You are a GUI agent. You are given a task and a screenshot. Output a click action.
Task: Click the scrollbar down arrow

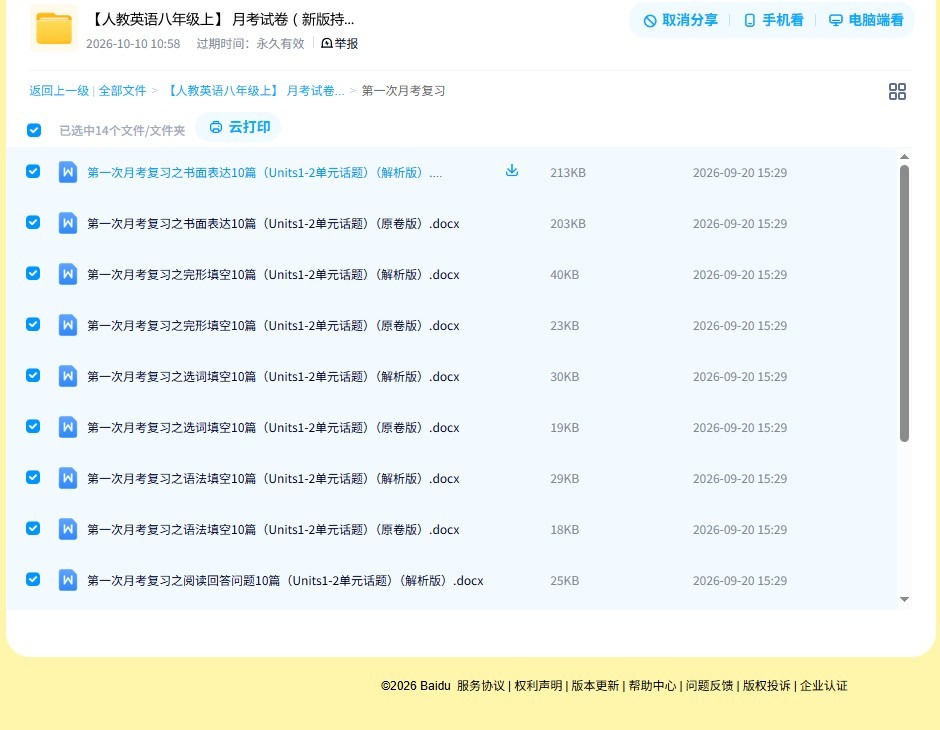pos(905,599)
